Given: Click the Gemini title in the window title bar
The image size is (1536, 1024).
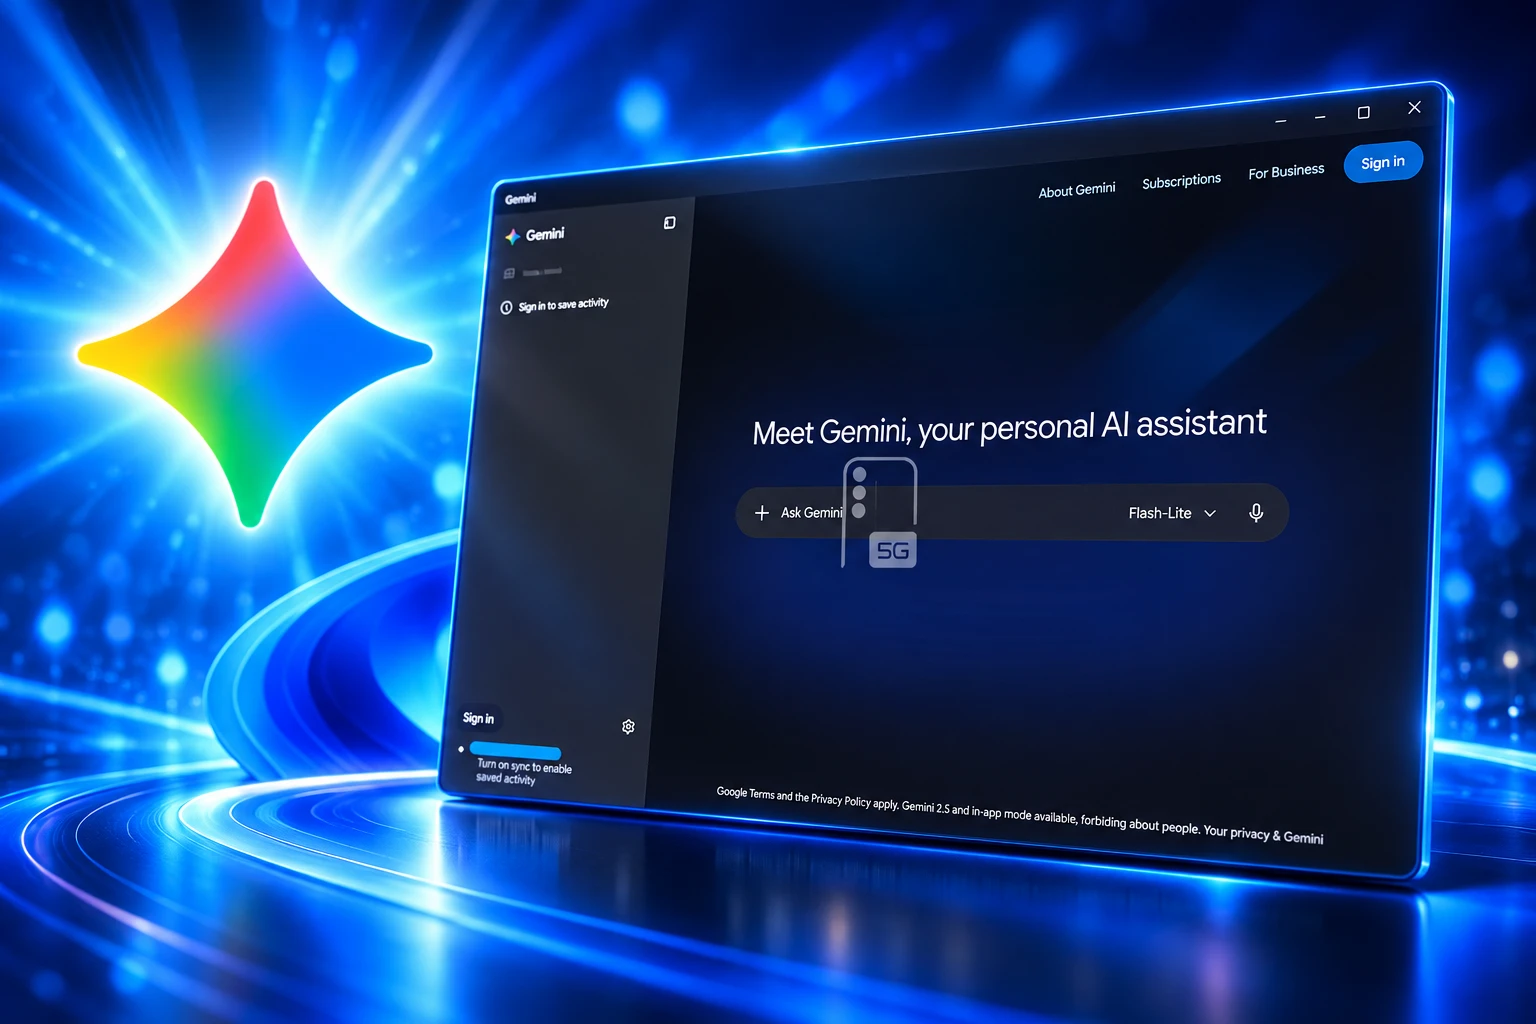Looking at the screenshot, I should click(520, 199).
